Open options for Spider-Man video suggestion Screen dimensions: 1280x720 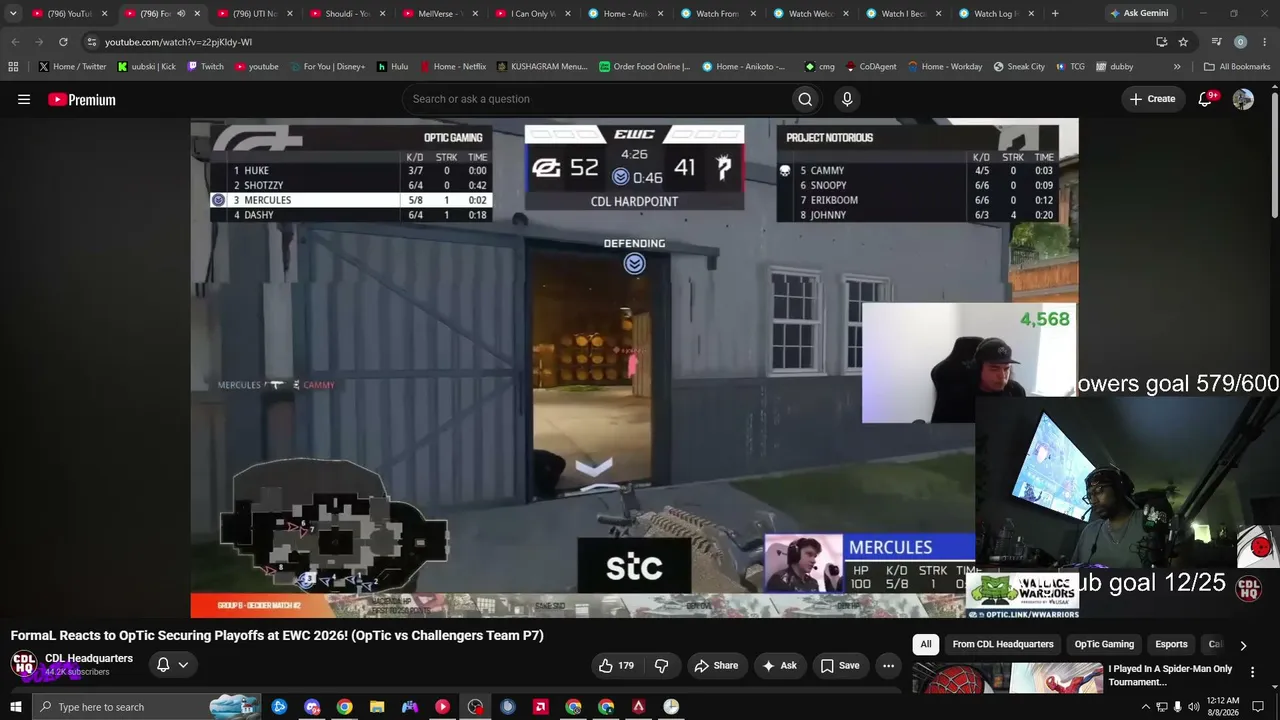pyautogui.click(x=1252, y=672)
